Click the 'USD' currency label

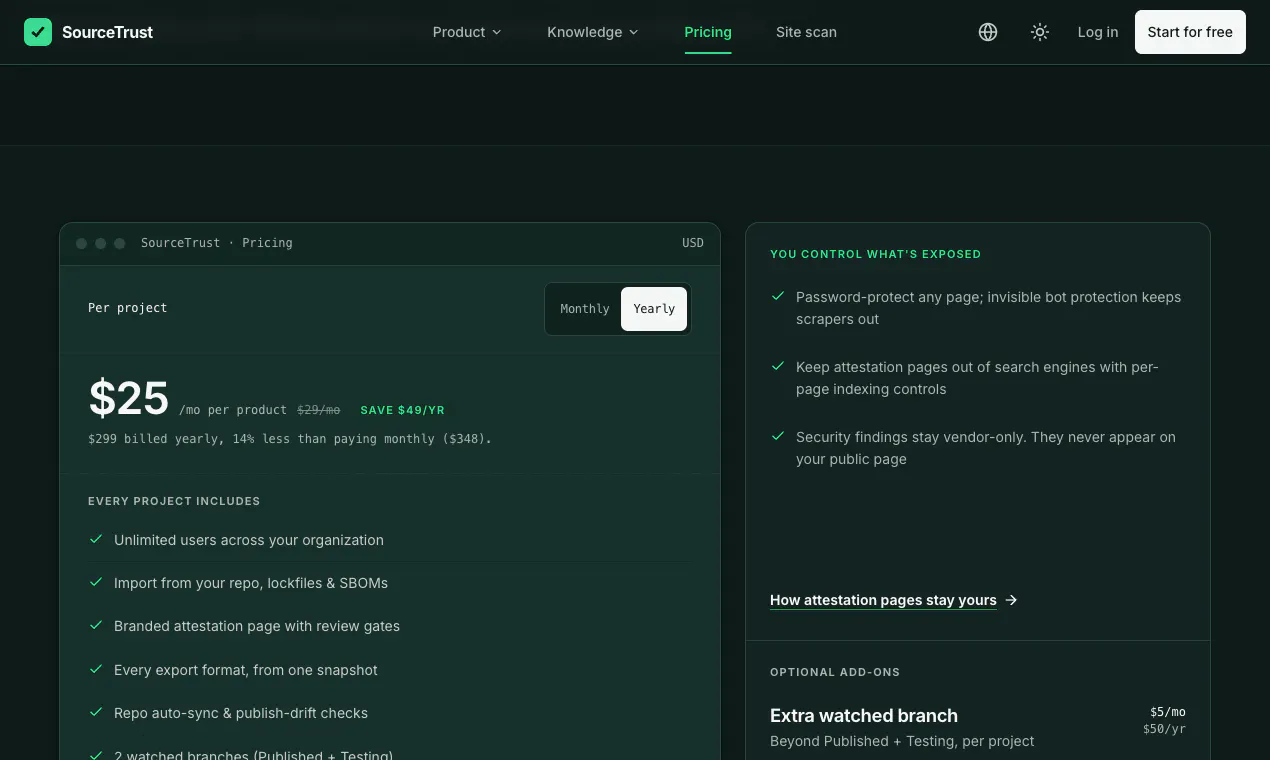693,243
